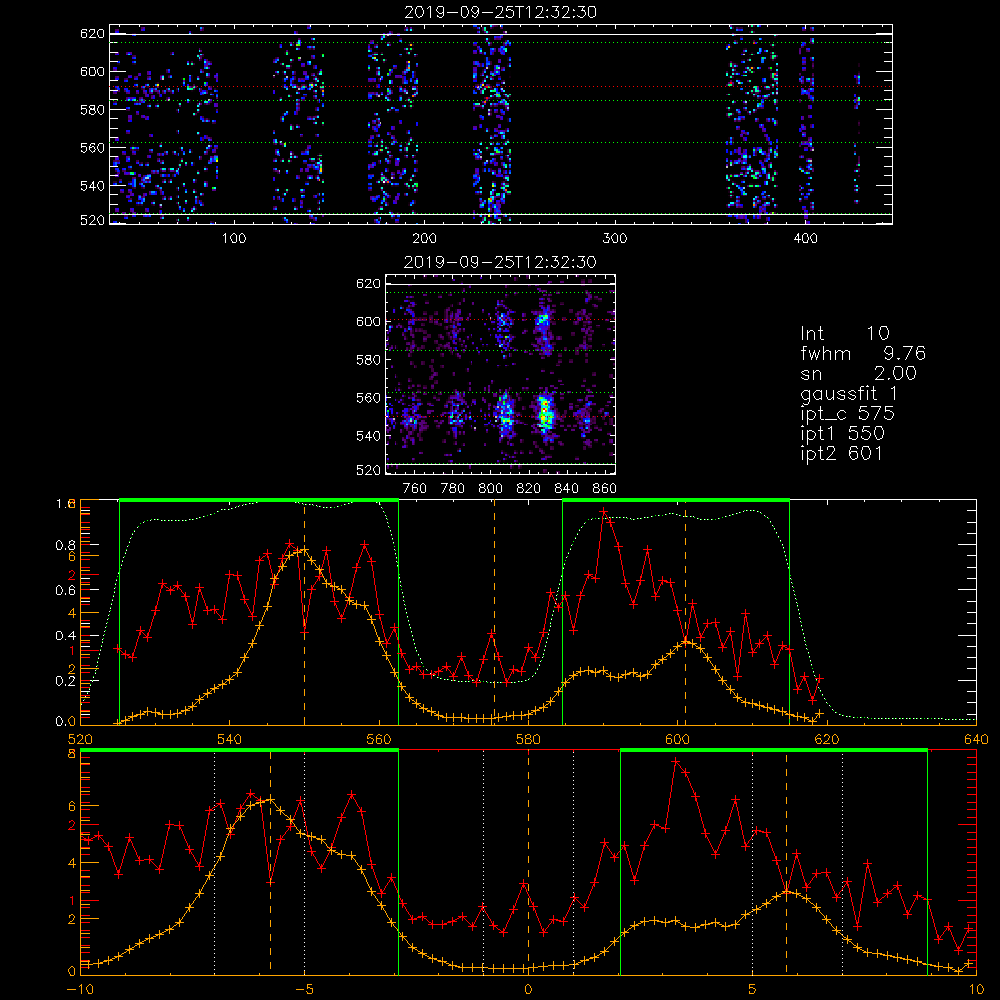Select the 'ipt2 601' parameter text
This screenshot has width=1000, height=1000.
(x=841, y=453)
